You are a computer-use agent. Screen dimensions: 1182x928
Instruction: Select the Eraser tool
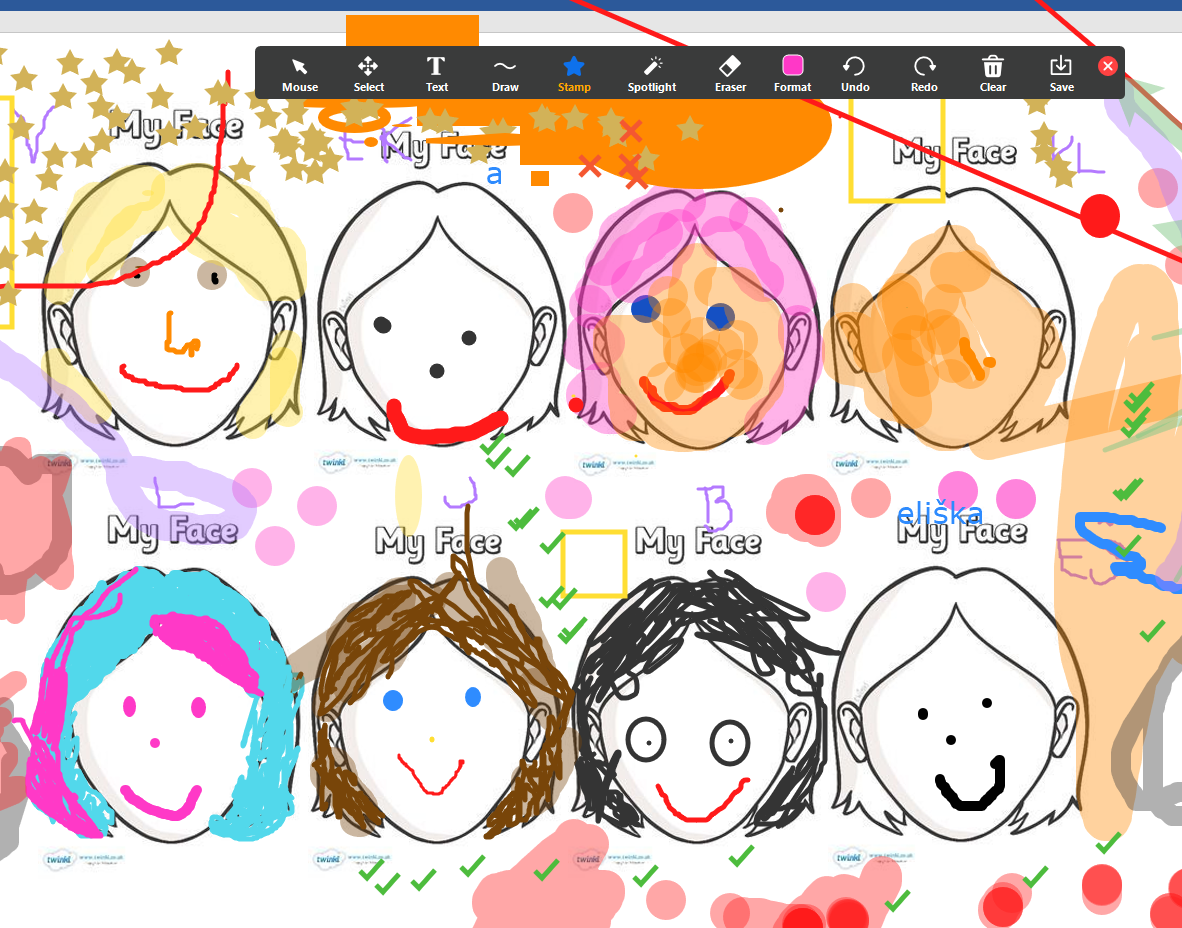click(730, 74)
